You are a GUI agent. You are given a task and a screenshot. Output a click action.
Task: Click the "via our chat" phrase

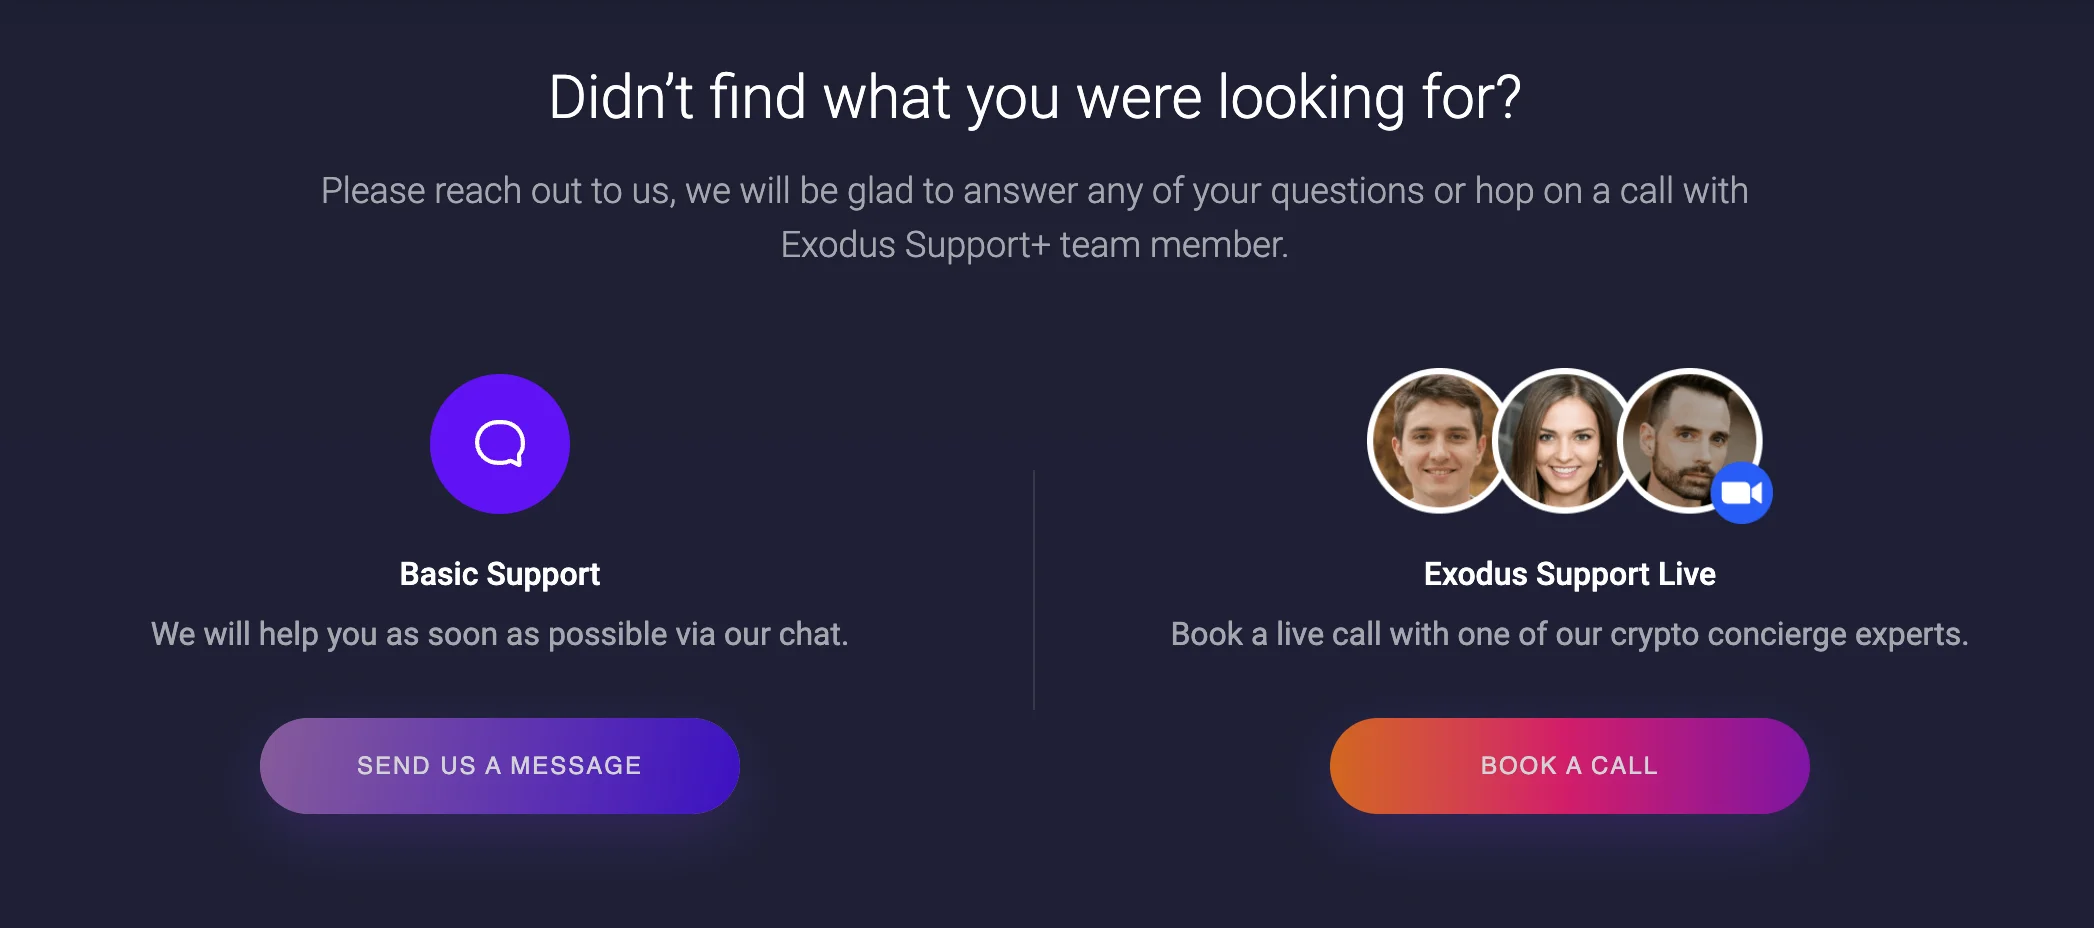(x=761, y=634)
